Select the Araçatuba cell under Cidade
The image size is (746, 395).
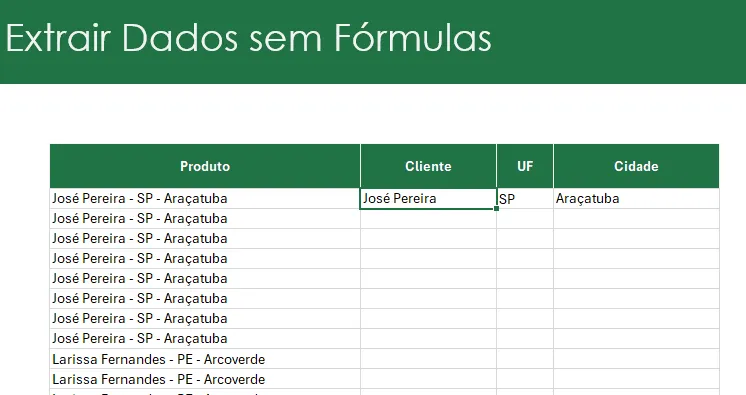point(636,198)
